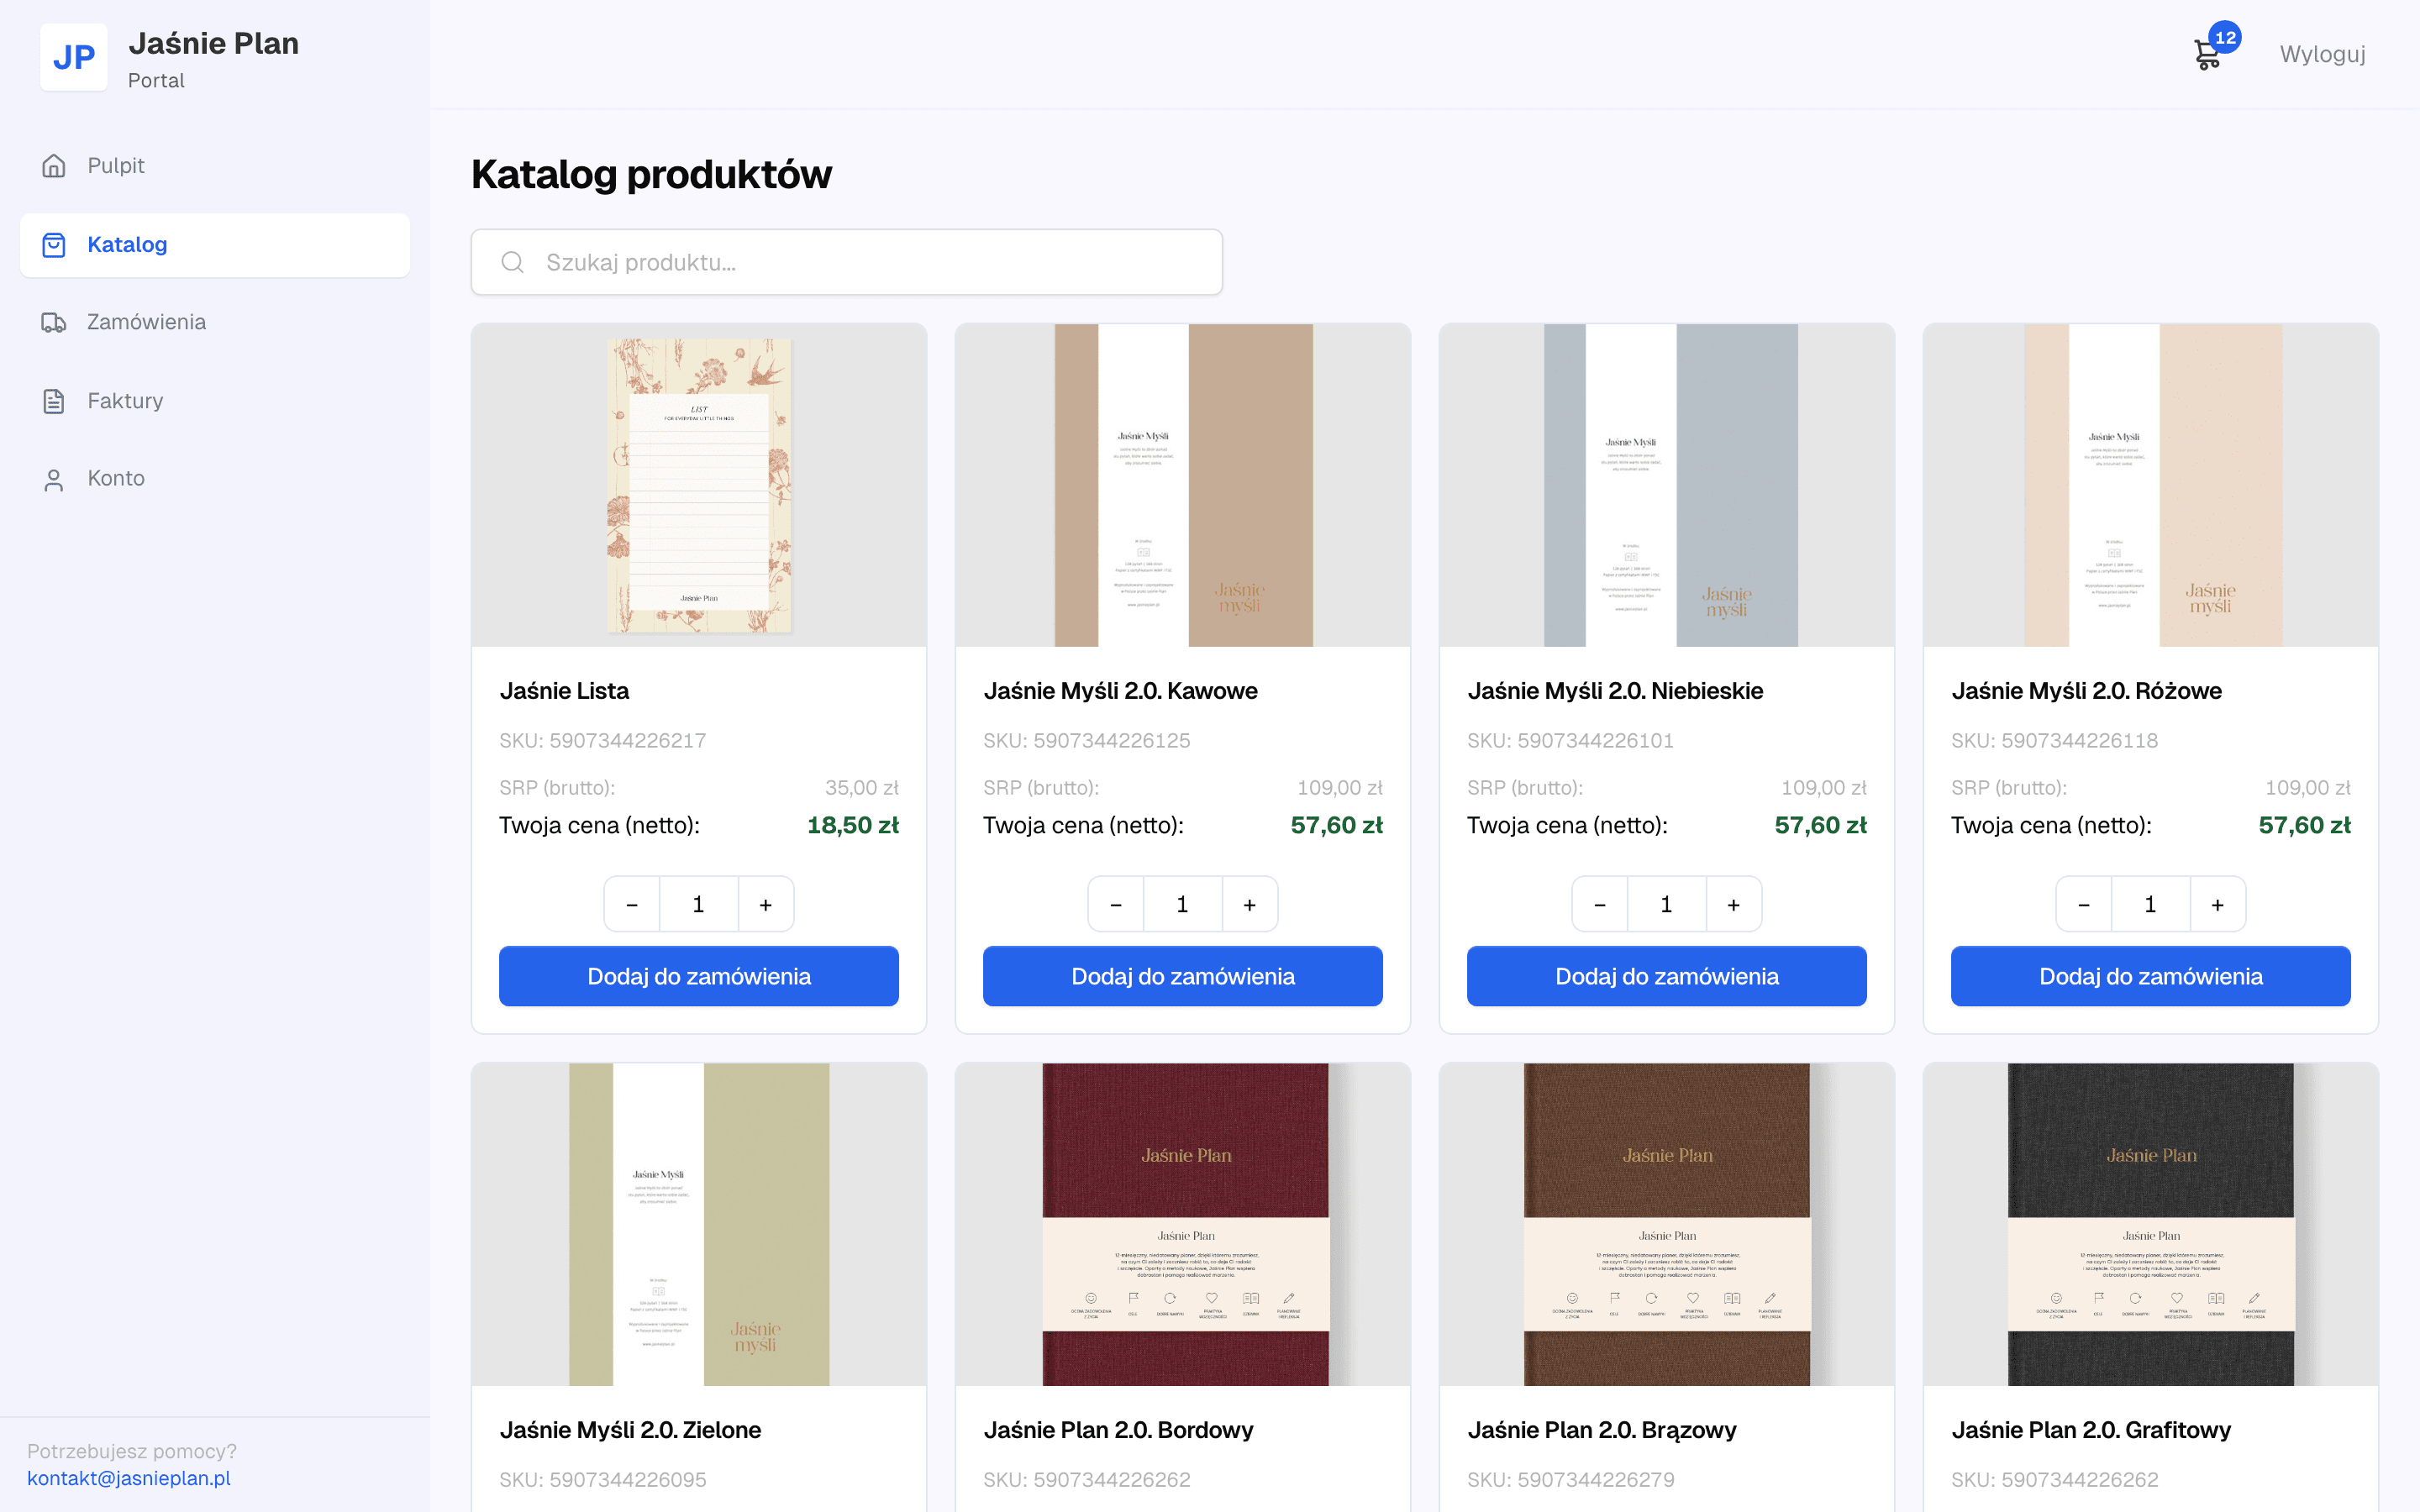The image size is (2420, 1512).
Task: Click the Katalog shopping bag icon
Action: 54,245
